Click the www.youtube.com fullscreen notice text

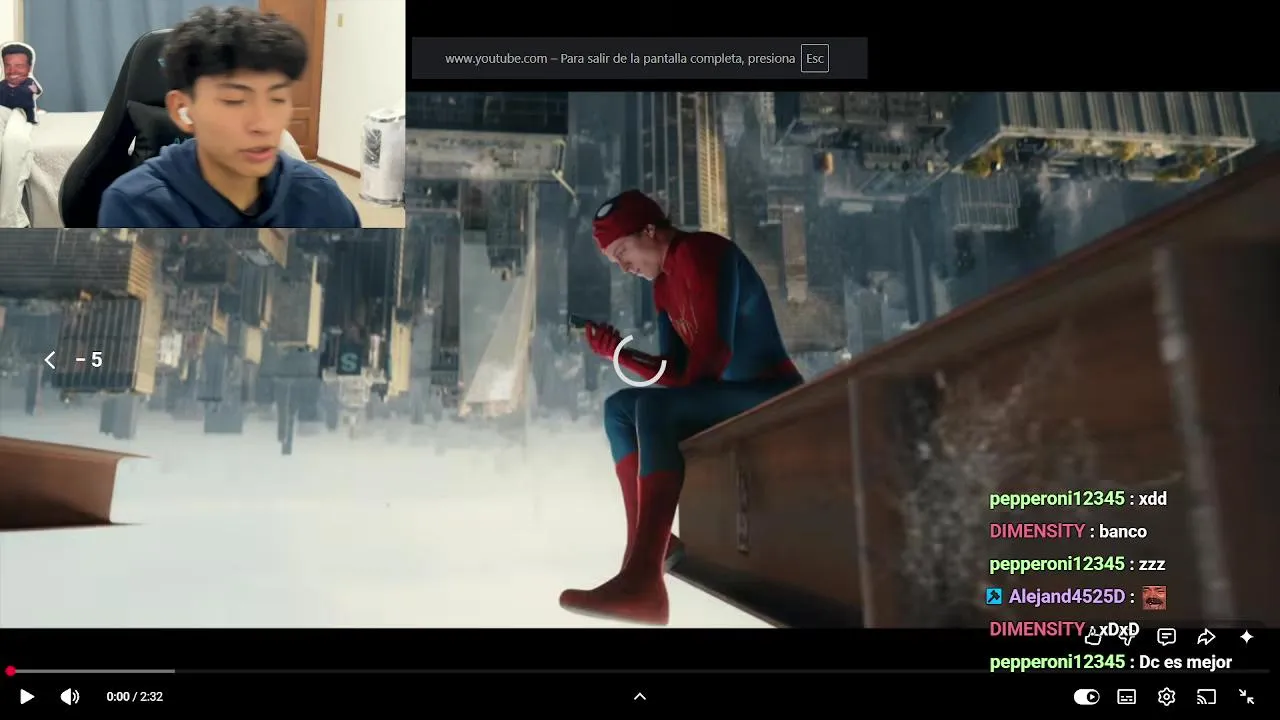620,58
